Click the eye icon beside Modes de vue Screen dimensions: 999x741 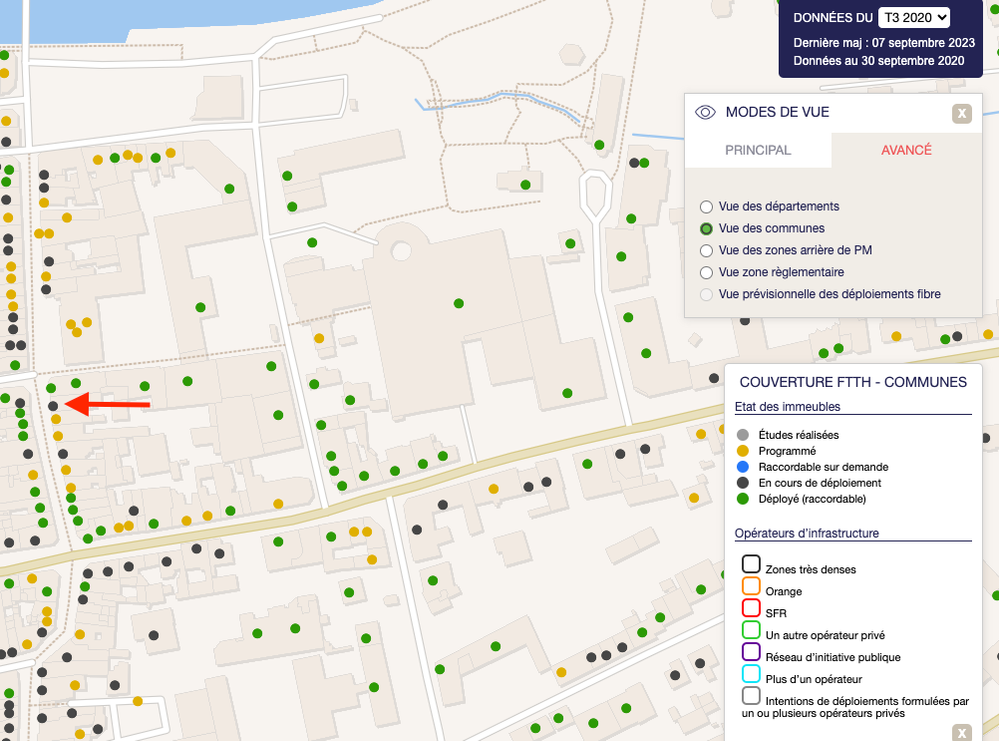[705, 112]
